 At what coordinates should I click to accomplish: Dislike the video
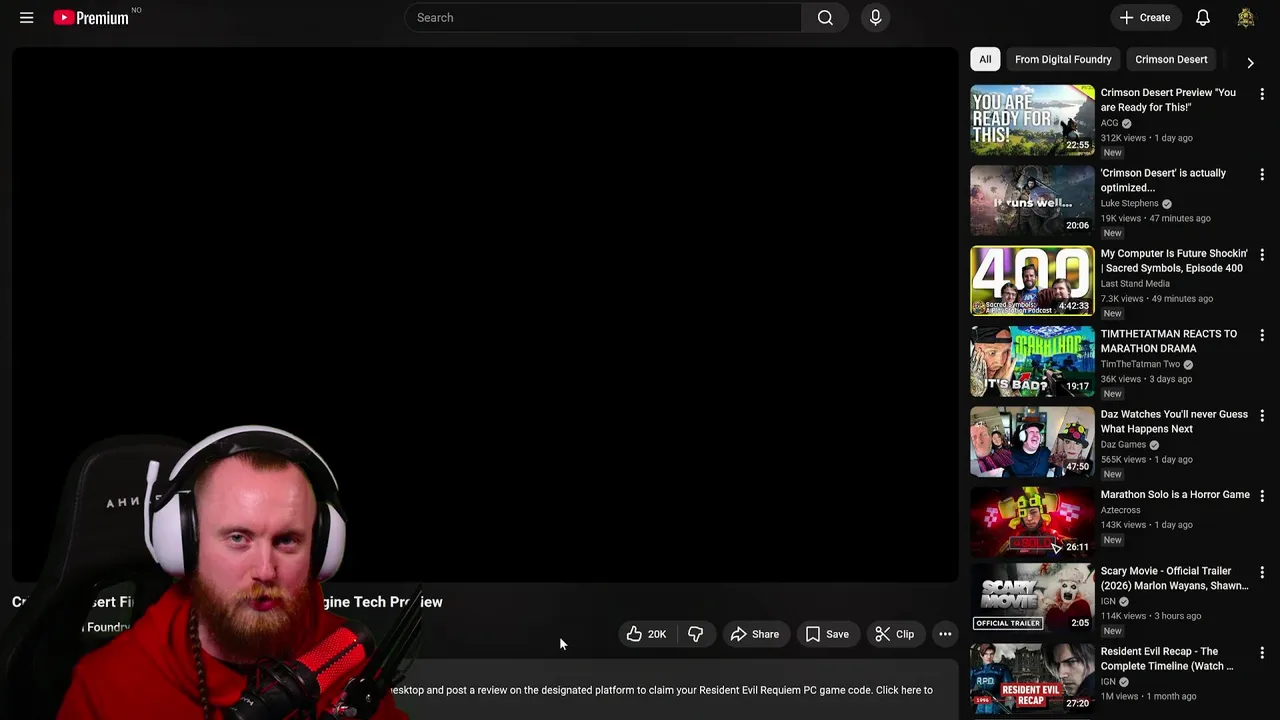(x=696, y=634)
